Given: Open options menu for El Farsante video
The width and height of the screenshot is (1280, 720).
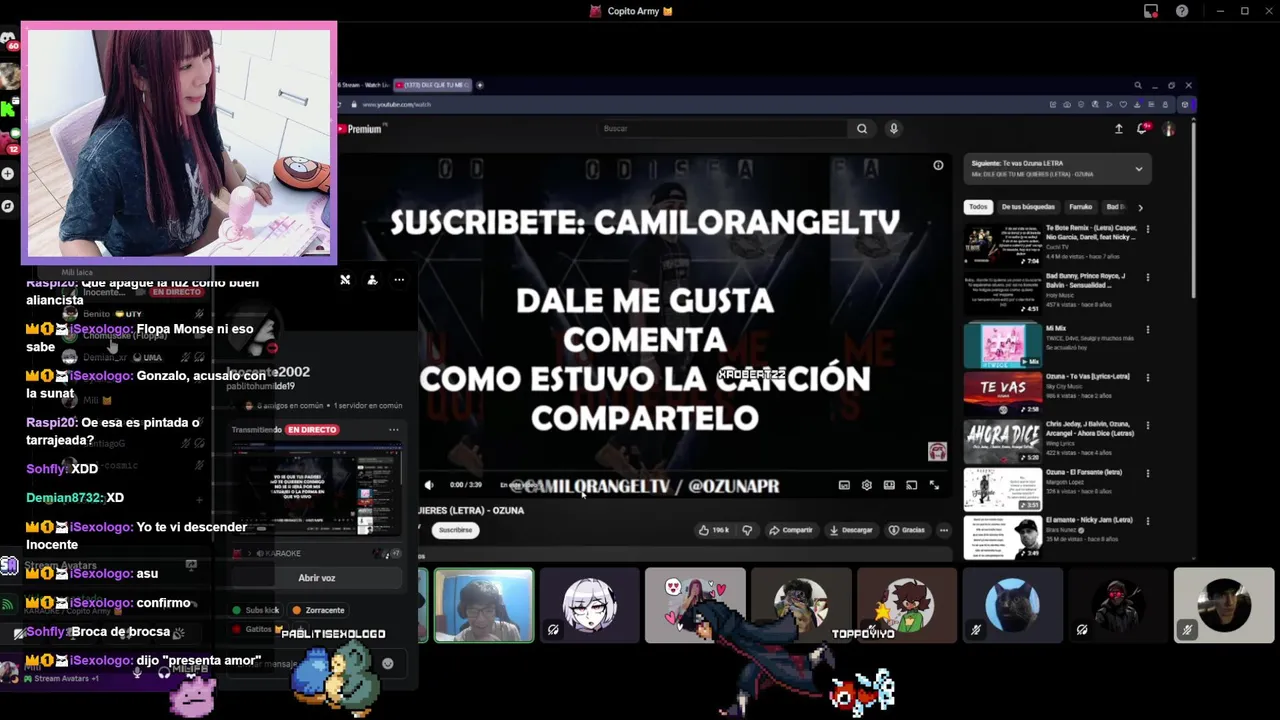Looking at the screenshot, I should click(x=1147, y=473).
